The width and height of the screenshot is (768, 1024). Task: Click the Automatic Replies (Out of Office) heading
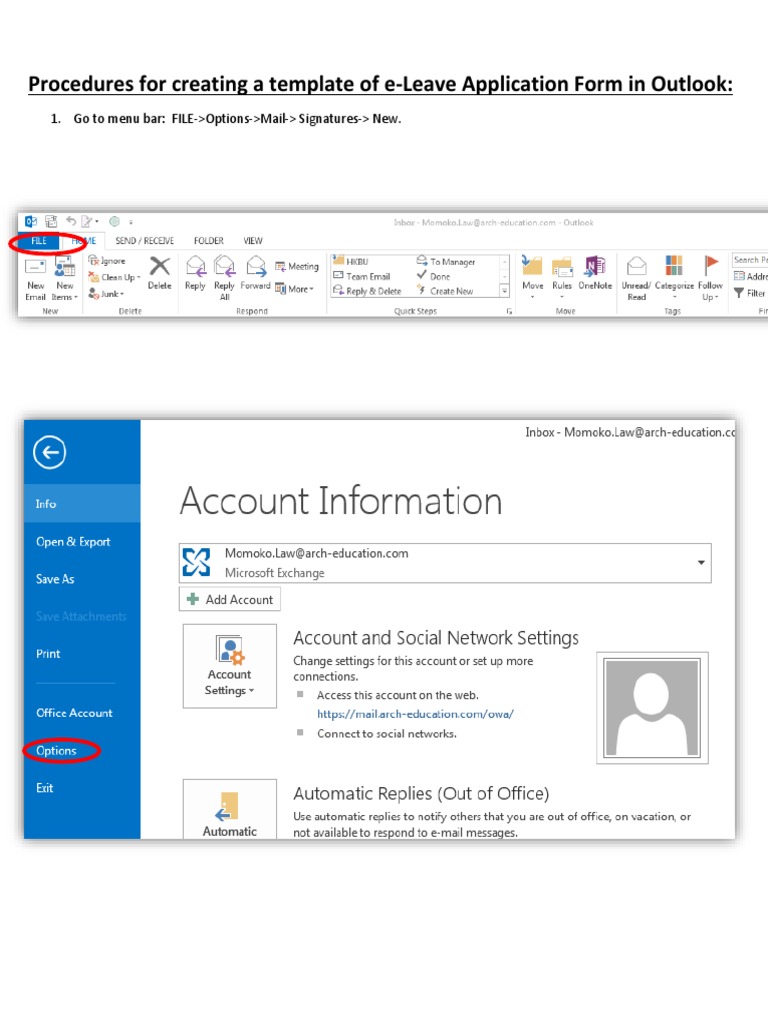pos(421,793)
